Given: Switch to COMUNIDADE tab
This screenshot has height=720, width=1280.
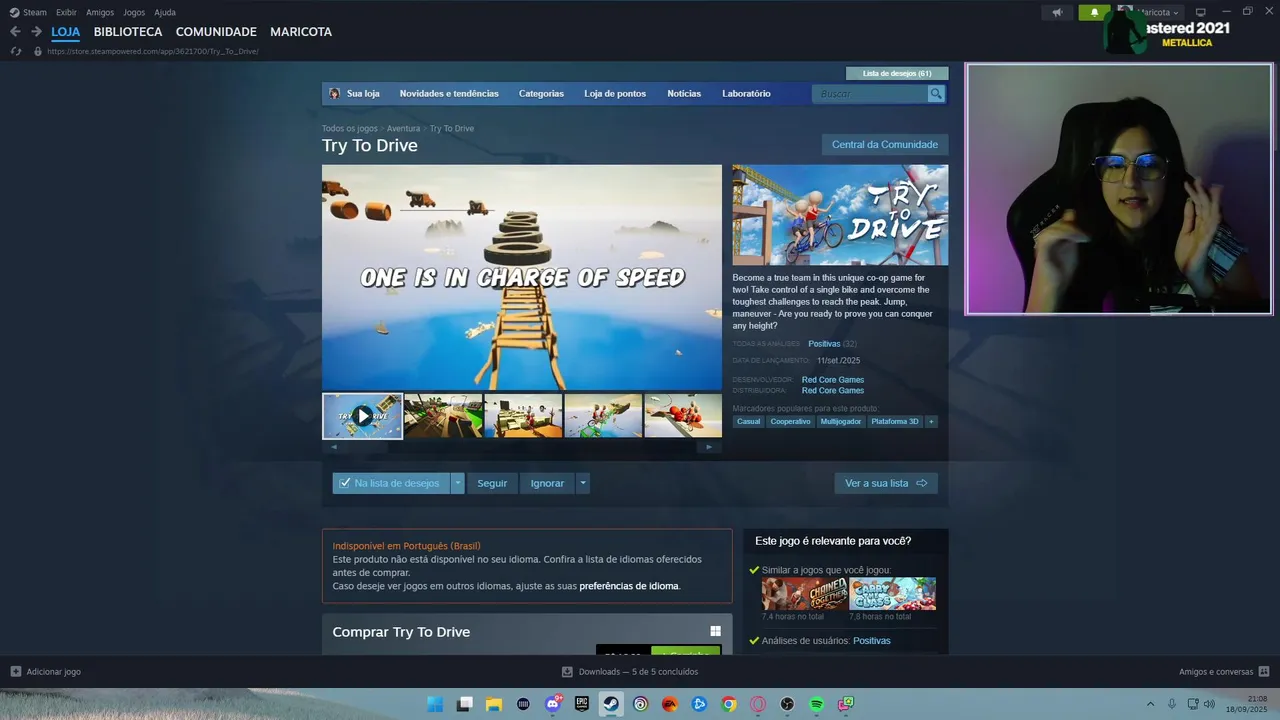Looking at the screenshot, I should click(216, 32).
